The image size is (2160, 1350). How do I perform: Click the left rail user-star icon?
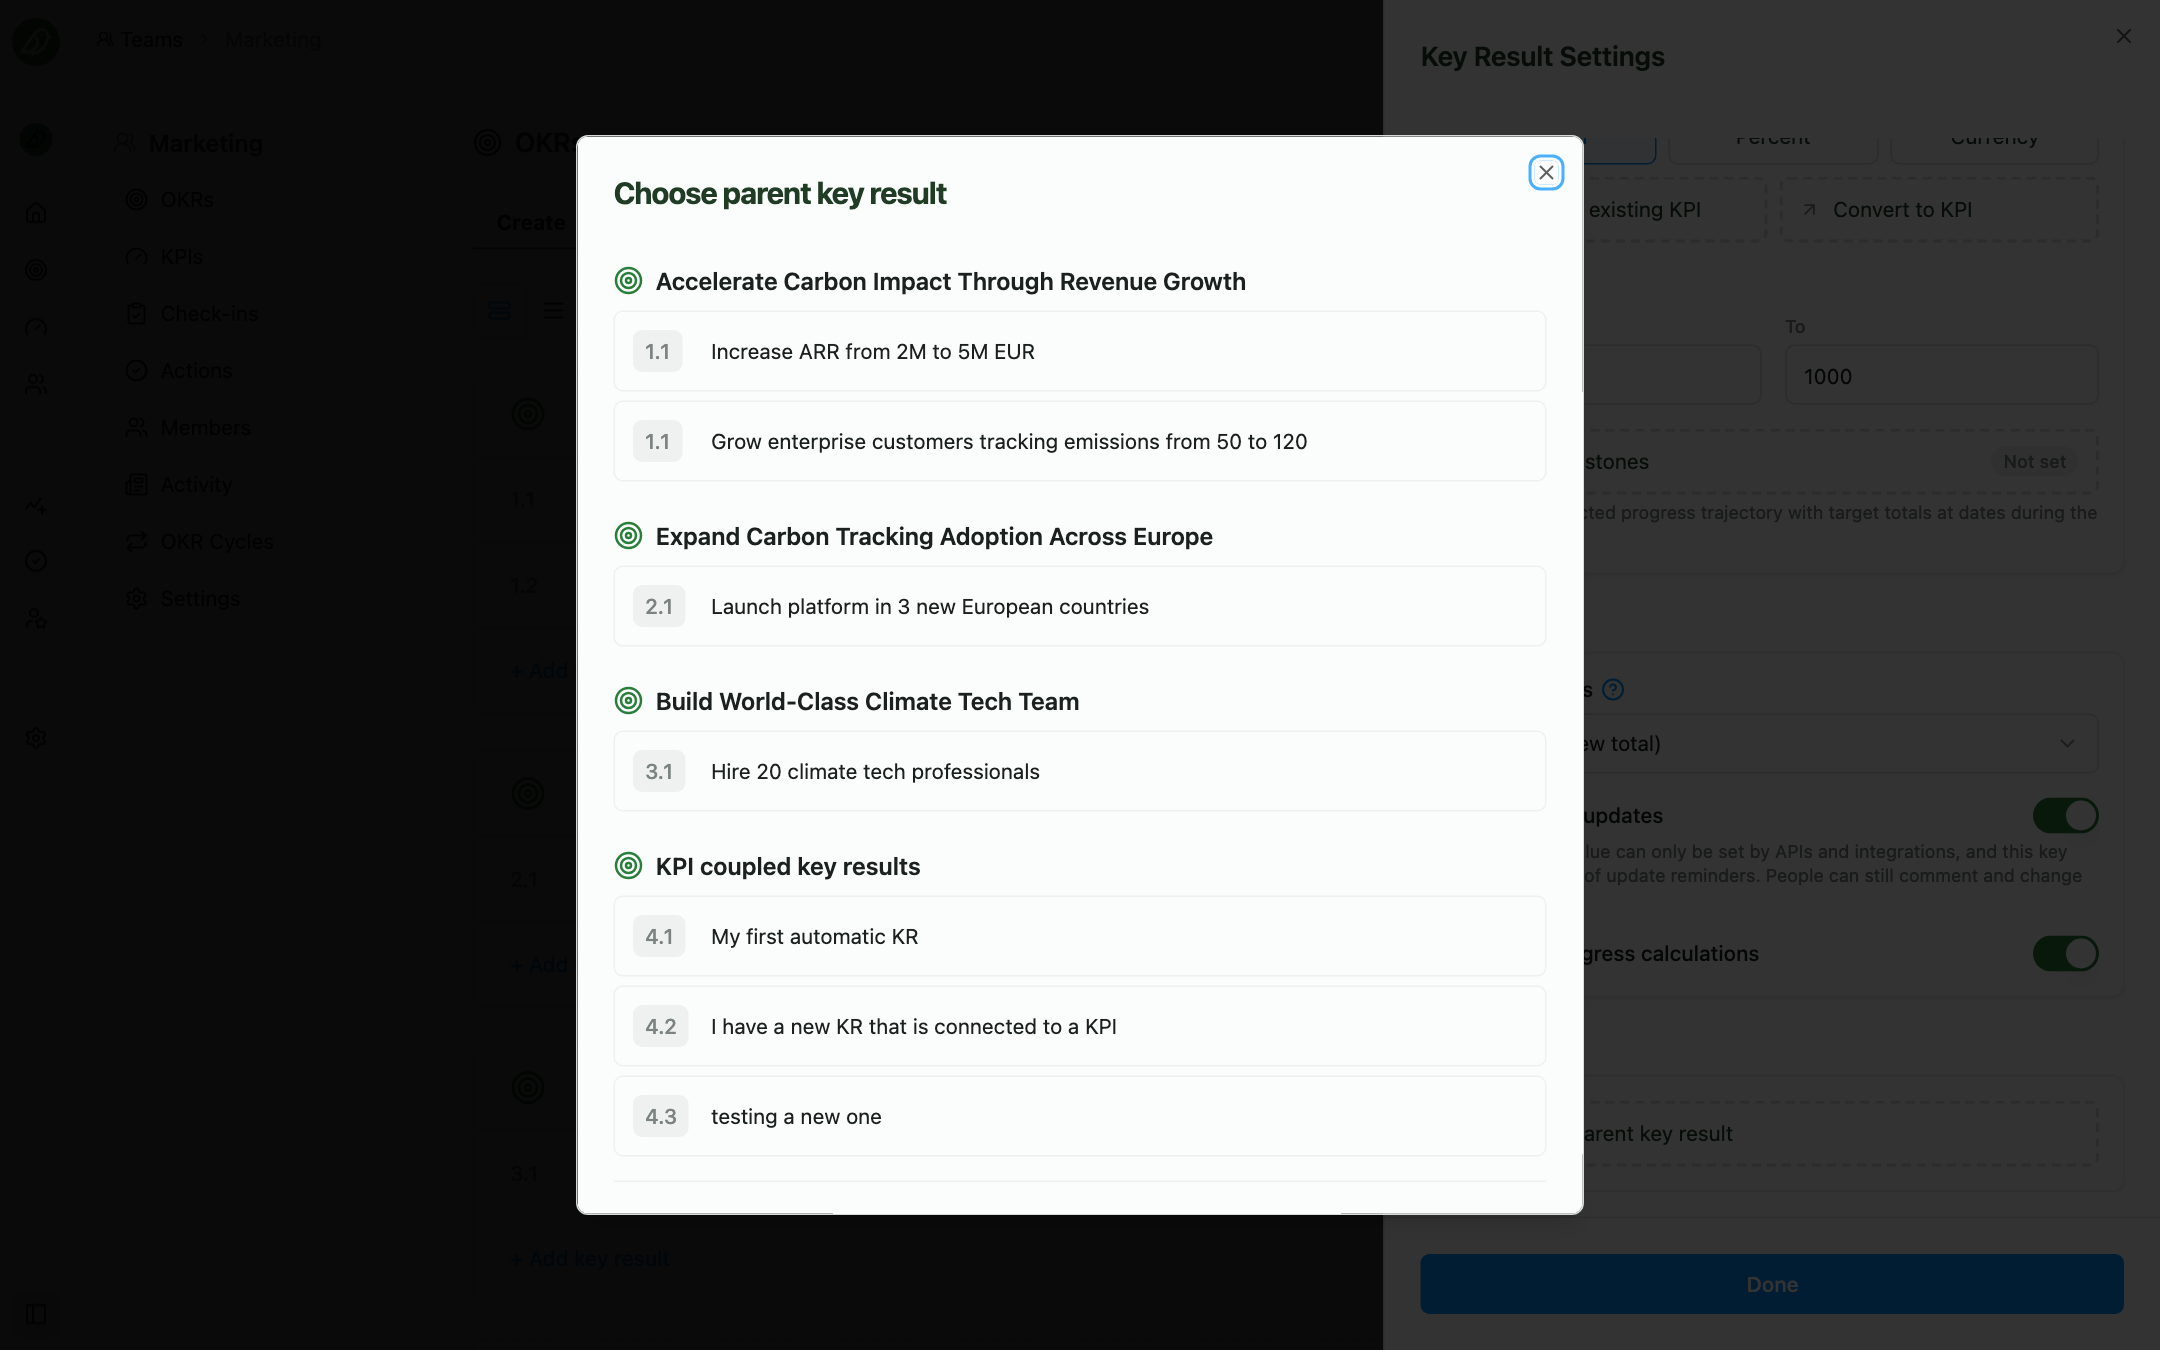point(36,619)
